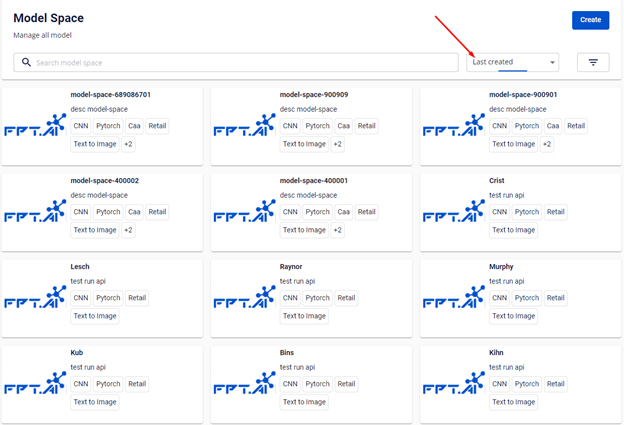Click FPT.AI logo on Murphy card
The image size is (624, 425).
[454, 298]
